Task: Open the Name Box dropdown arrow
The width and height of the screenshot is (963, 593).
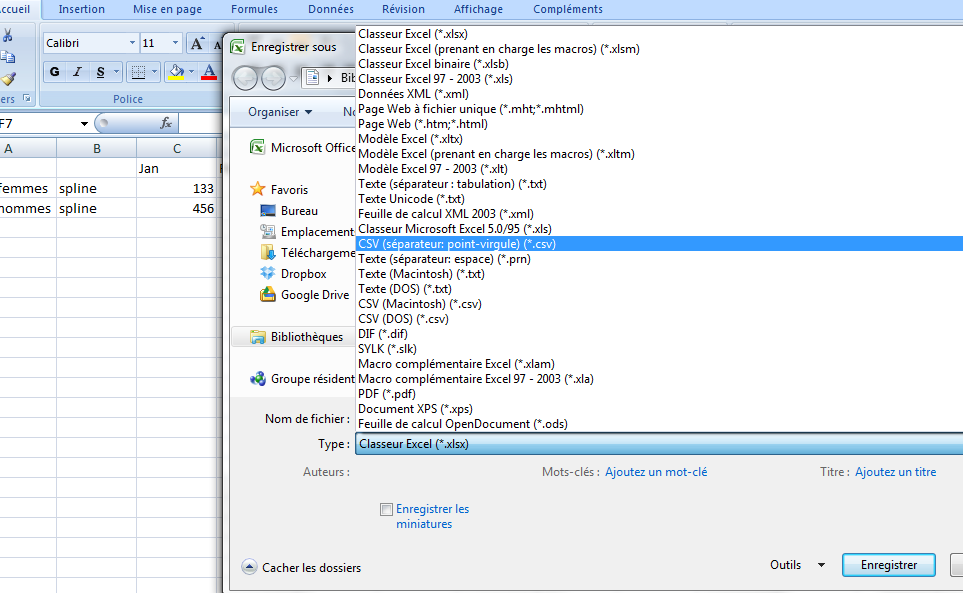Action: pos(84,123)
